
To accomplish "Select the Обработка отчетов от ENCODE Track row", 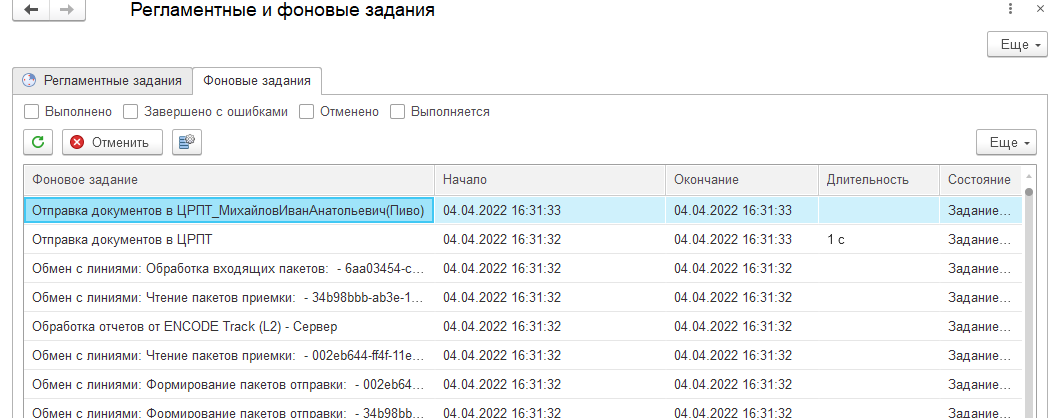I will [228, 326].
